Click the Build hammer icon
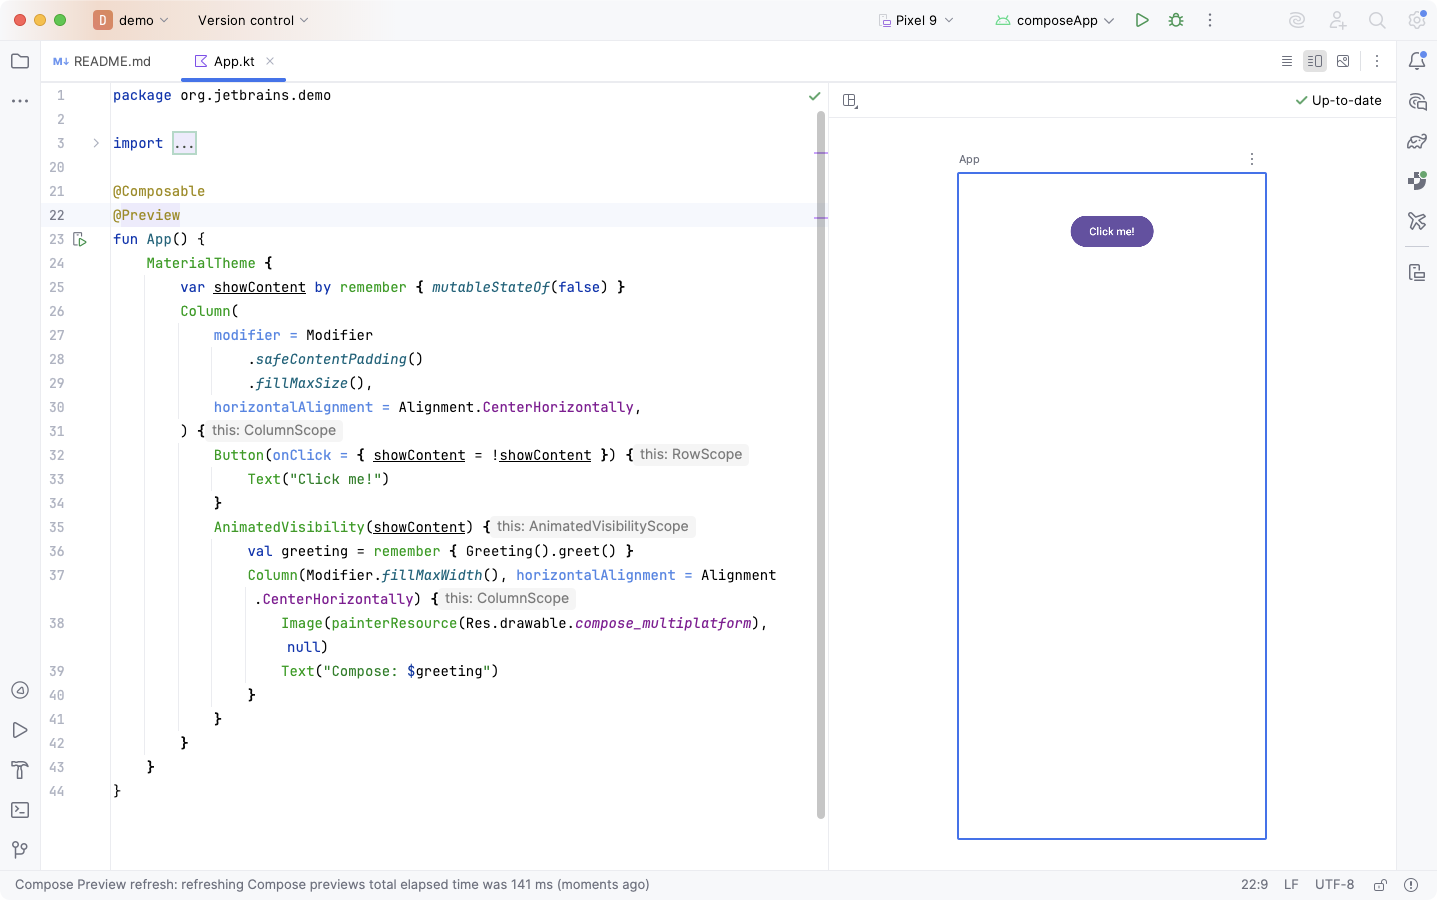This screenshot has width=1437, height=900. coord(19,770)
